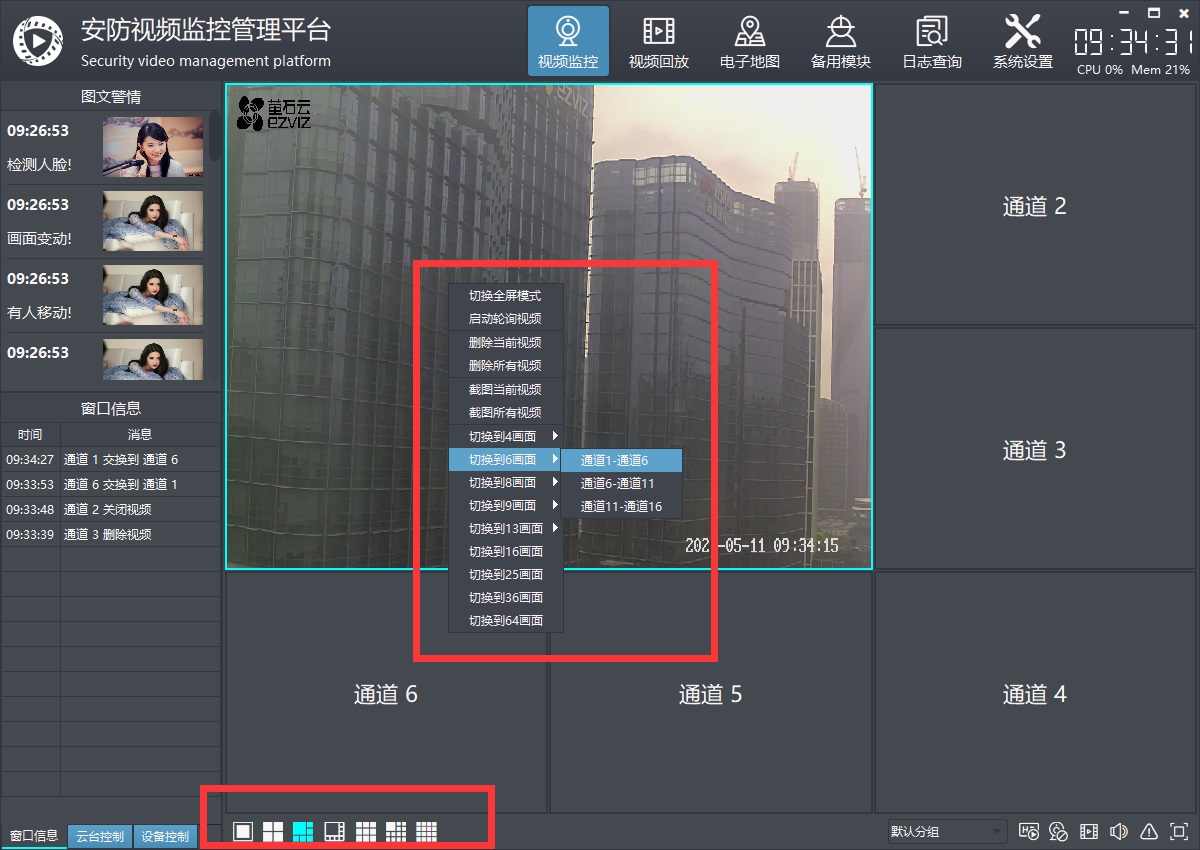1200x850 pixels.
Task: Choose 通道6-通道11 from the submenu
Action: click(617, 483)
